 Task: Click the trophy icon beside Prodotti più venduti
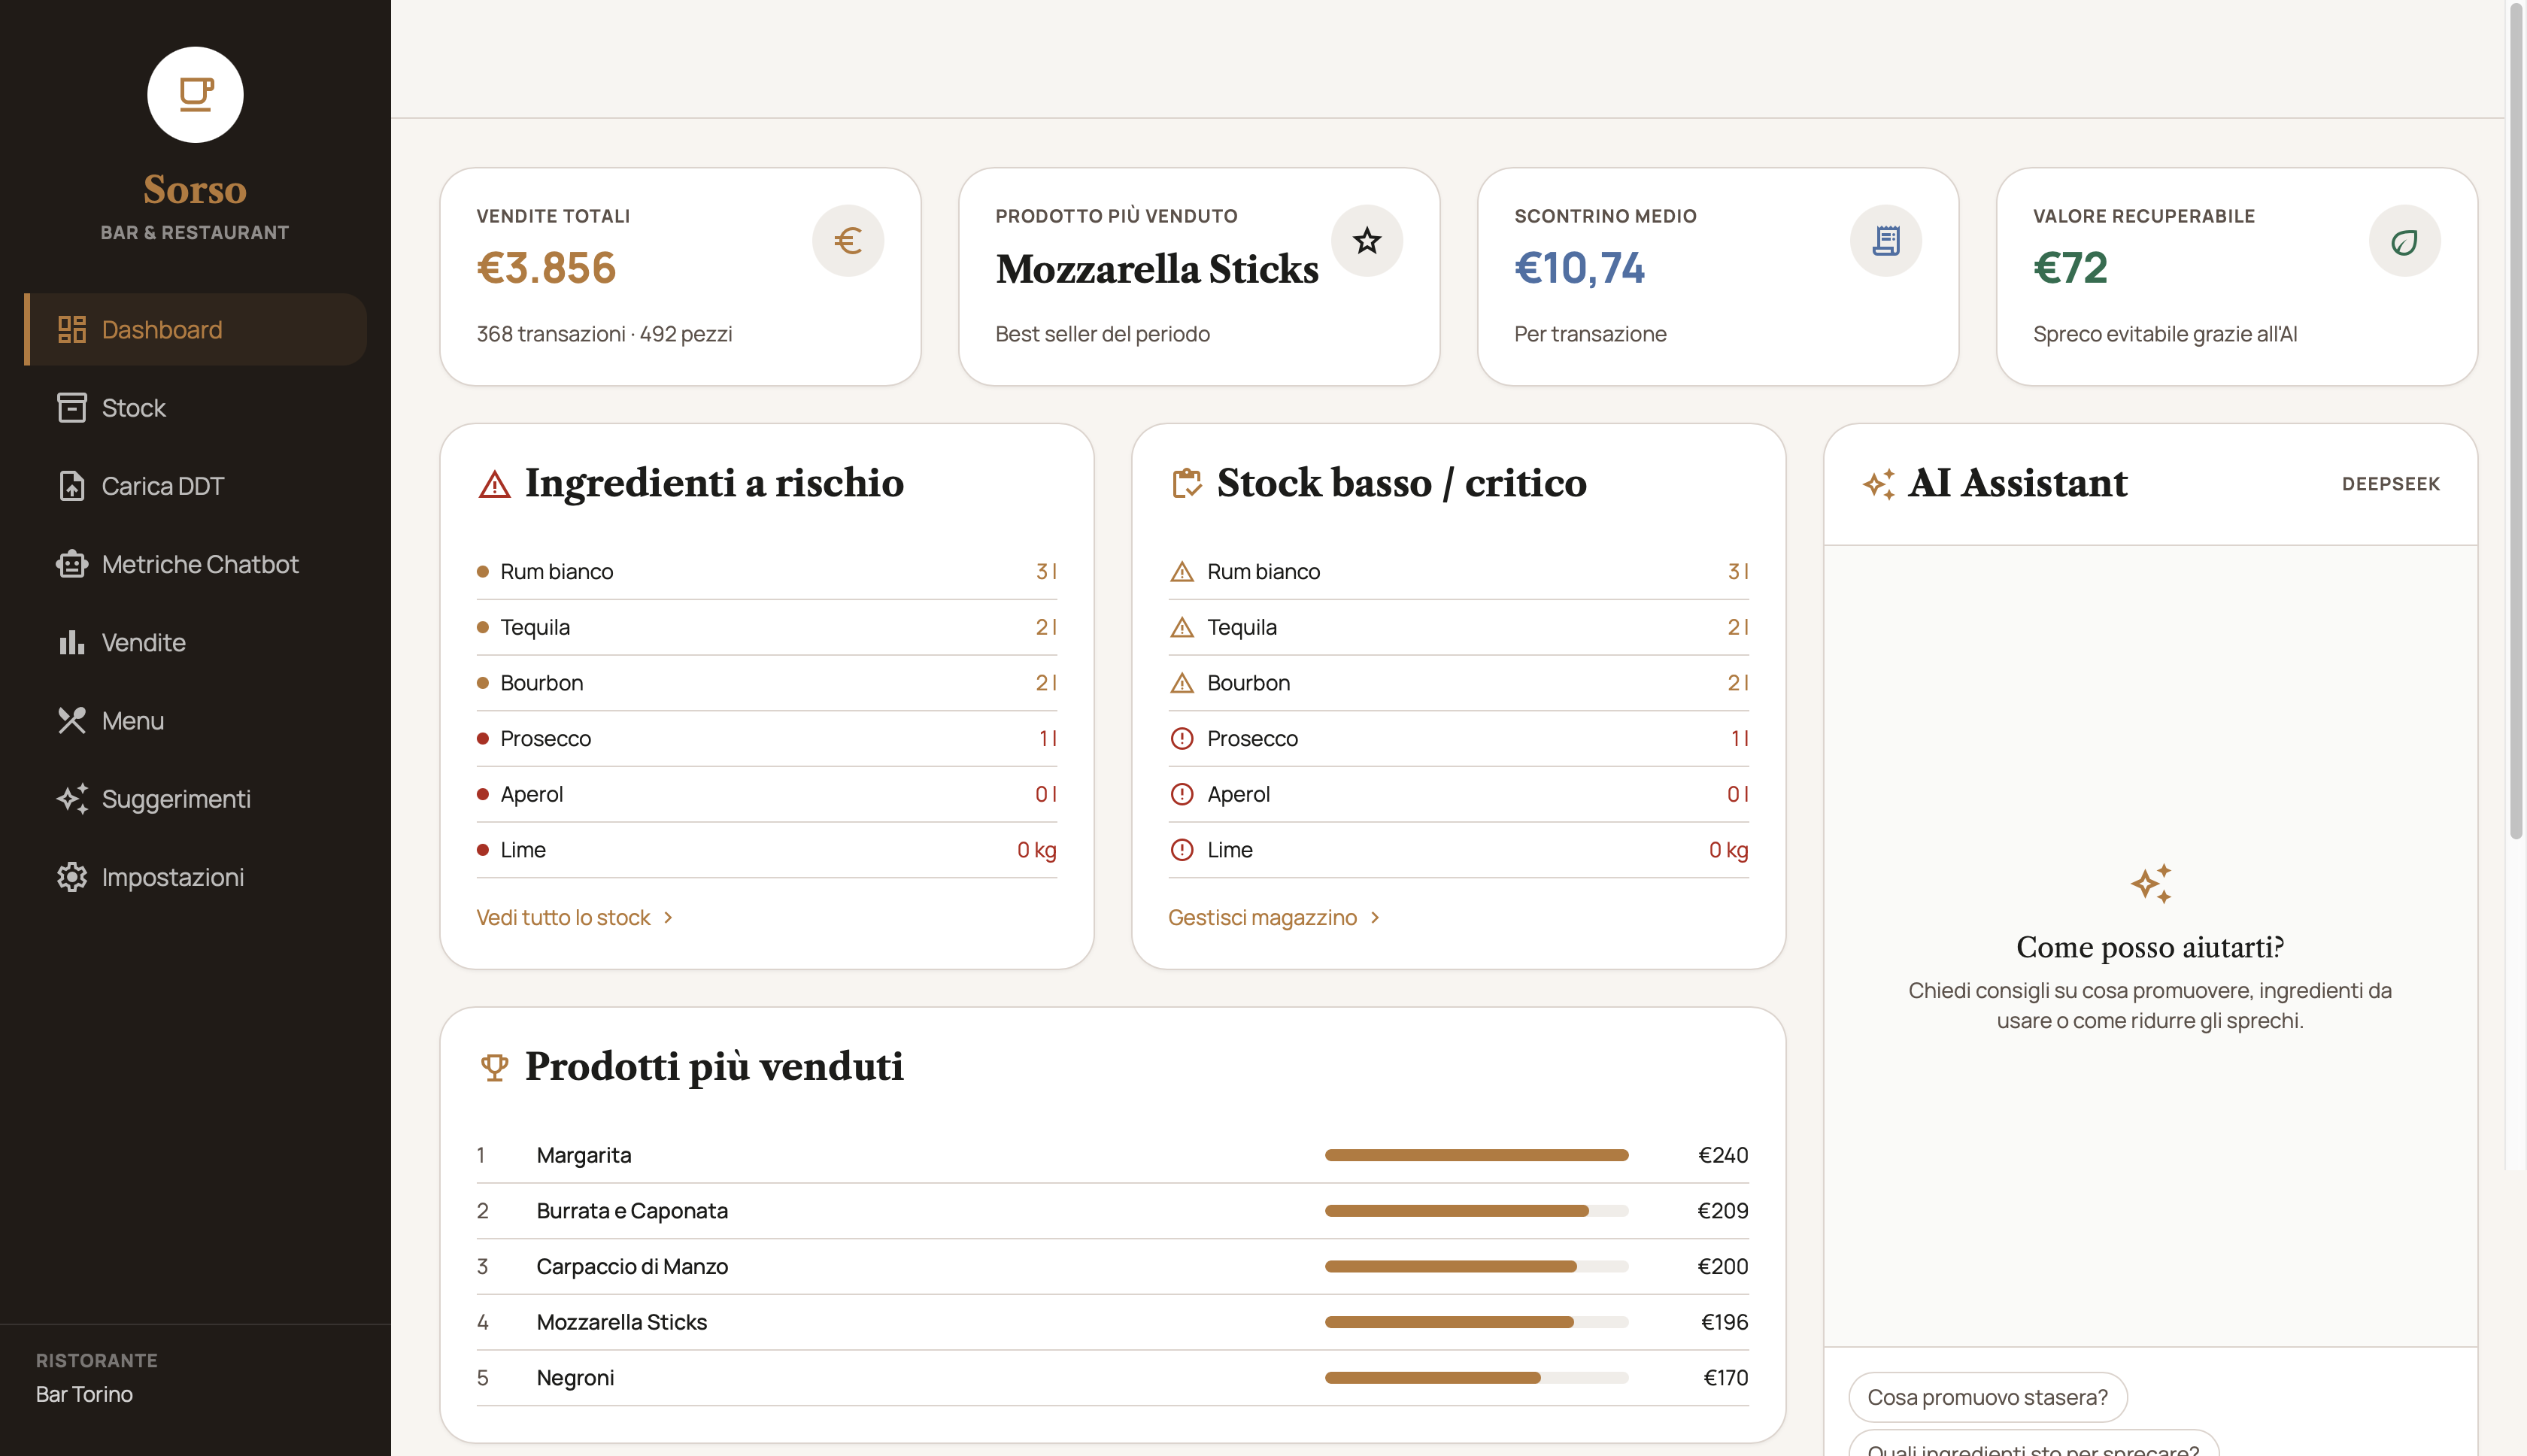click(494, 1067)
